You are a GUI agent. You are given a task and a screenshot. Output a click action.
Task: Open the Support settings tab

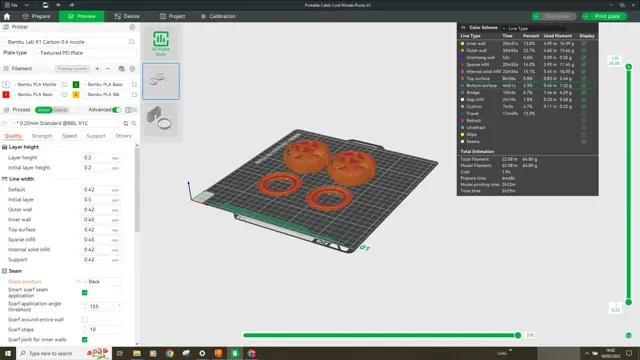pos(96,136)
